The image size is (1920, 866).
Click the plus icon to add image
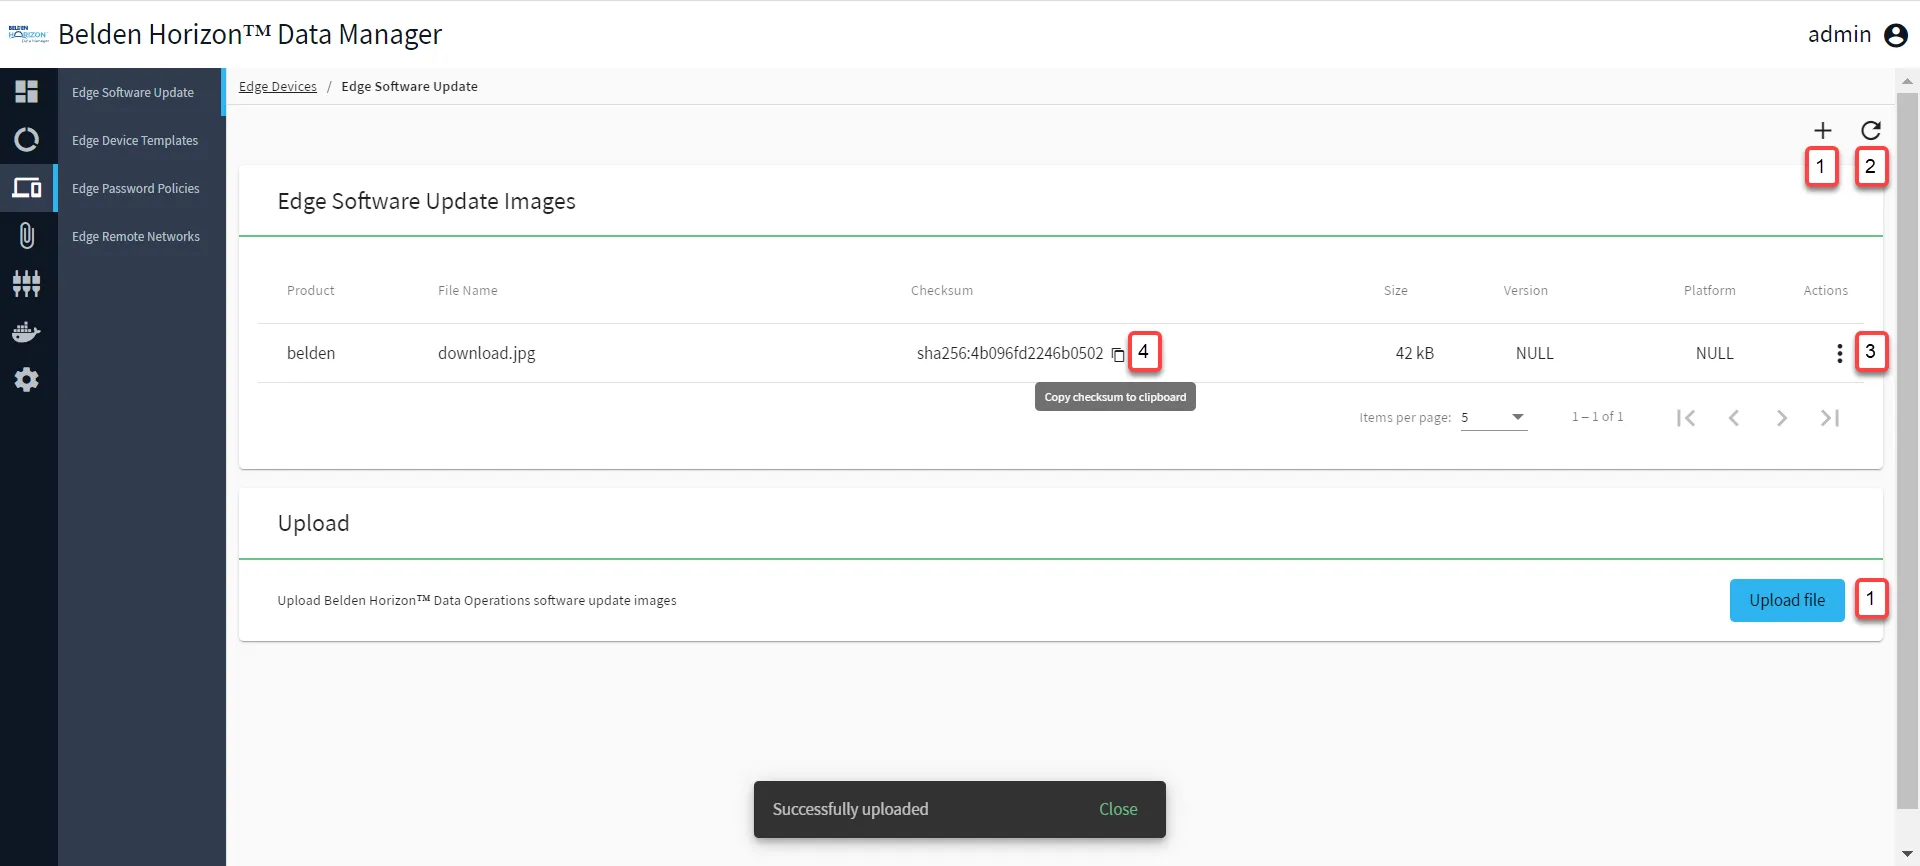(x=1823, y=131)
